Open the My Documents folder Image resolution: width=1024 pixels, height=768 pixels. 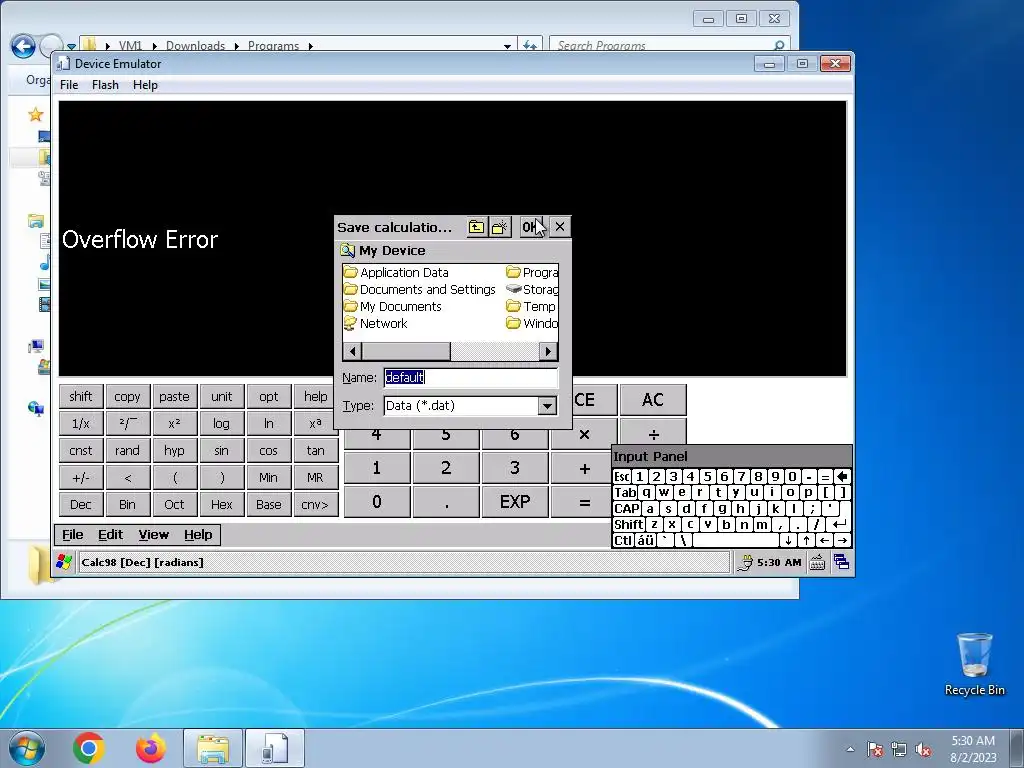click(393, 306)
